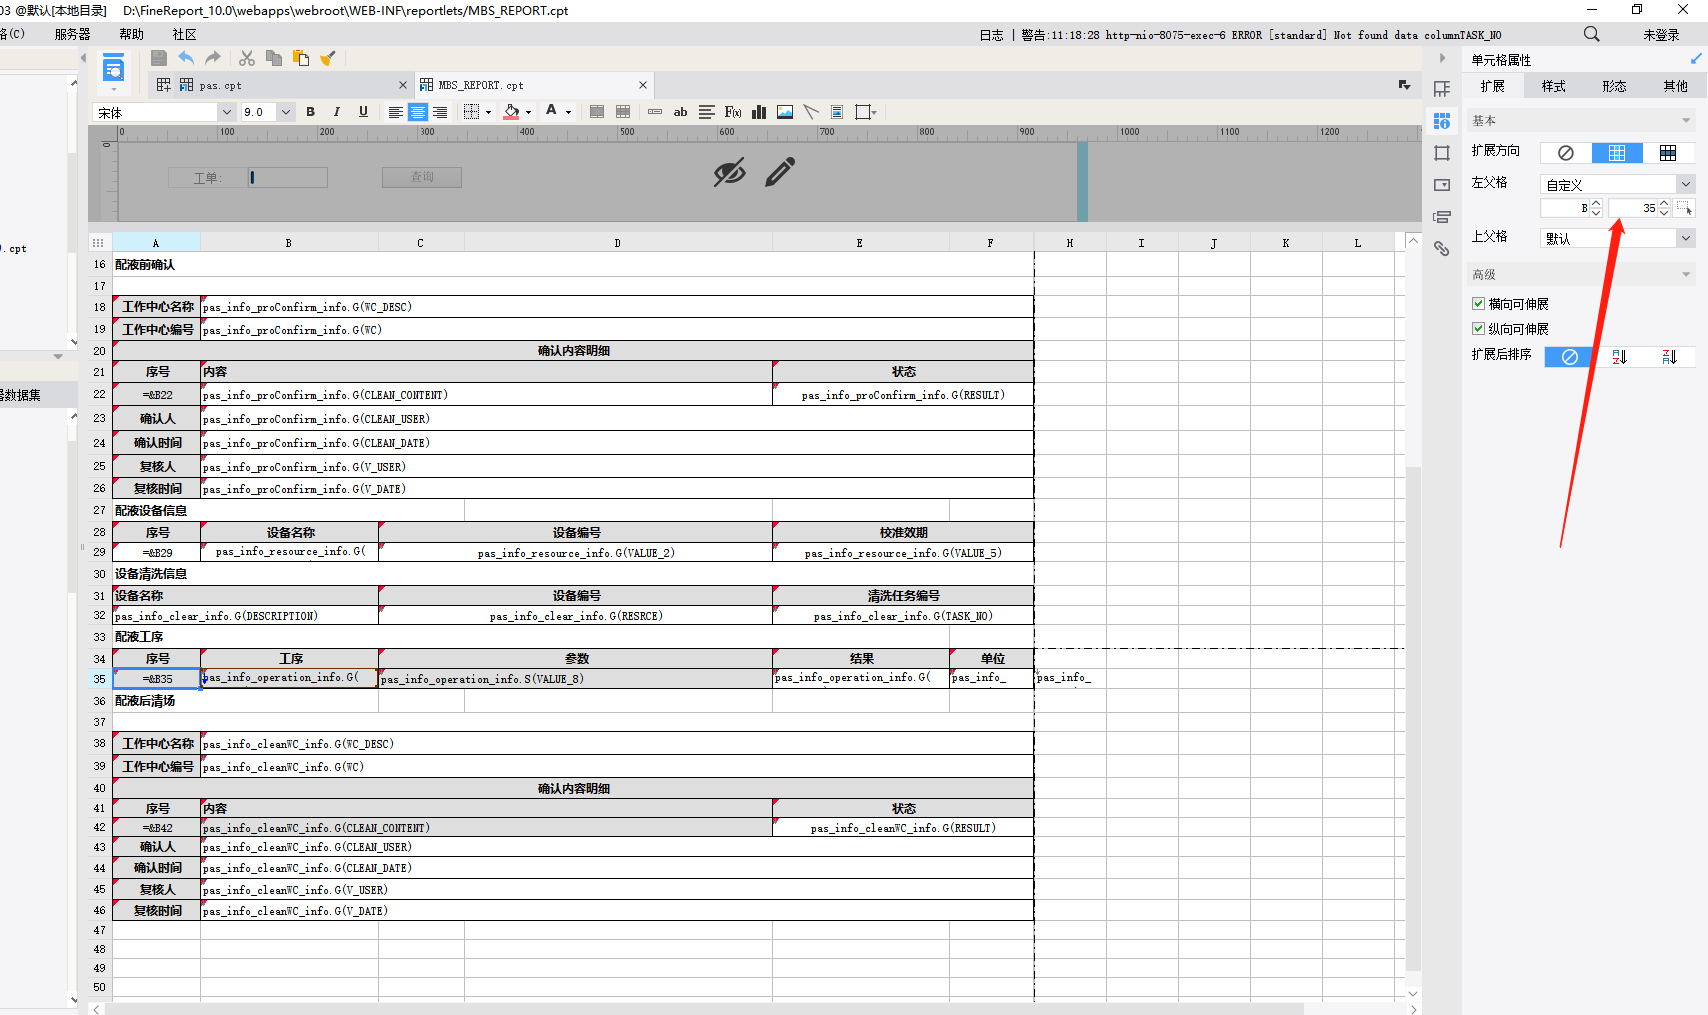Collapse the 基本 section

(x=1686, y=120)
